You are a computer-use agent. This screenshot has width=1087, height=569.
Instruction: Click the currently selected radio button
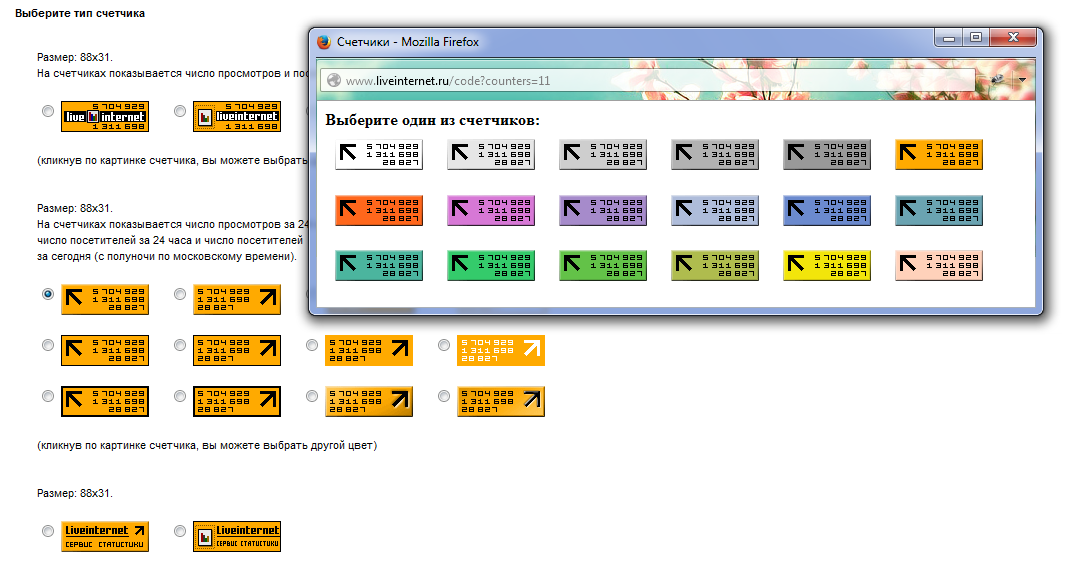[48, 294]
